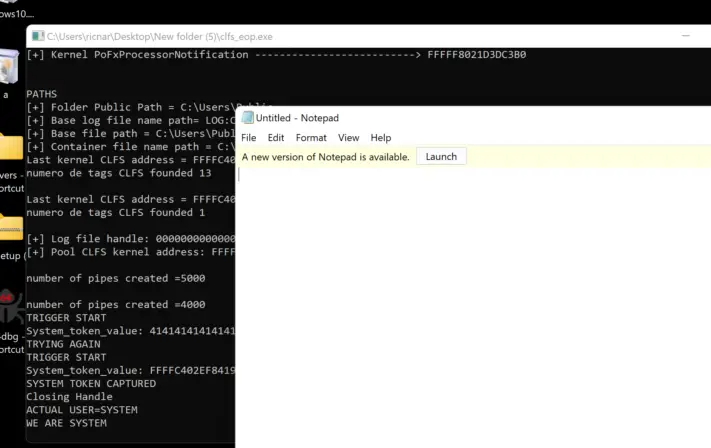Open the Format menu in Notepad
Image resolution: width=711 pixels, height=448 pixels.
click(311, 138)
